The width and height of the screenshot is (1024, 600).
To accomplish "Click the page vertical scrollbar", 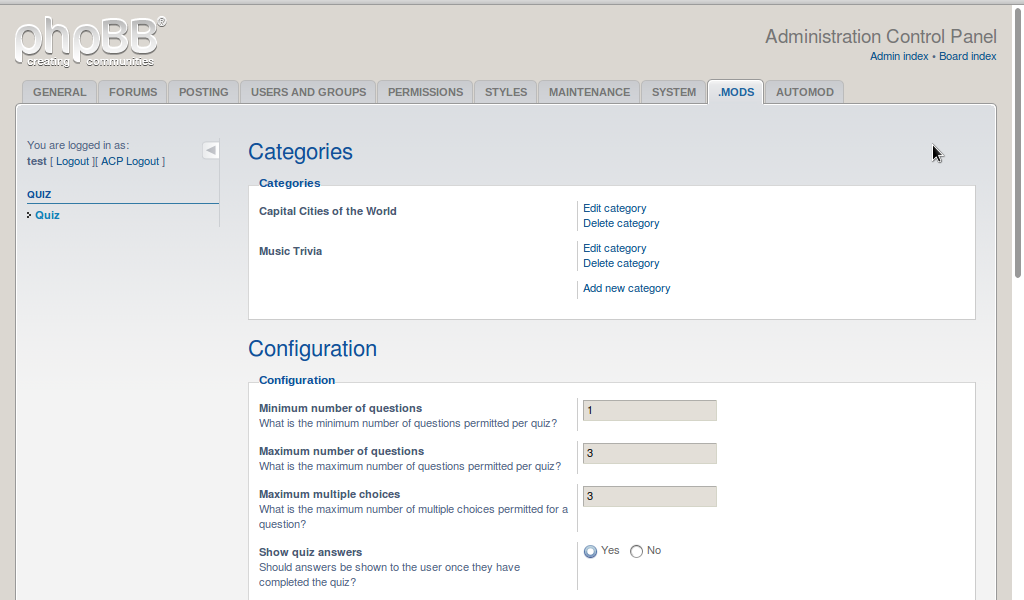I will point(1018,150).
